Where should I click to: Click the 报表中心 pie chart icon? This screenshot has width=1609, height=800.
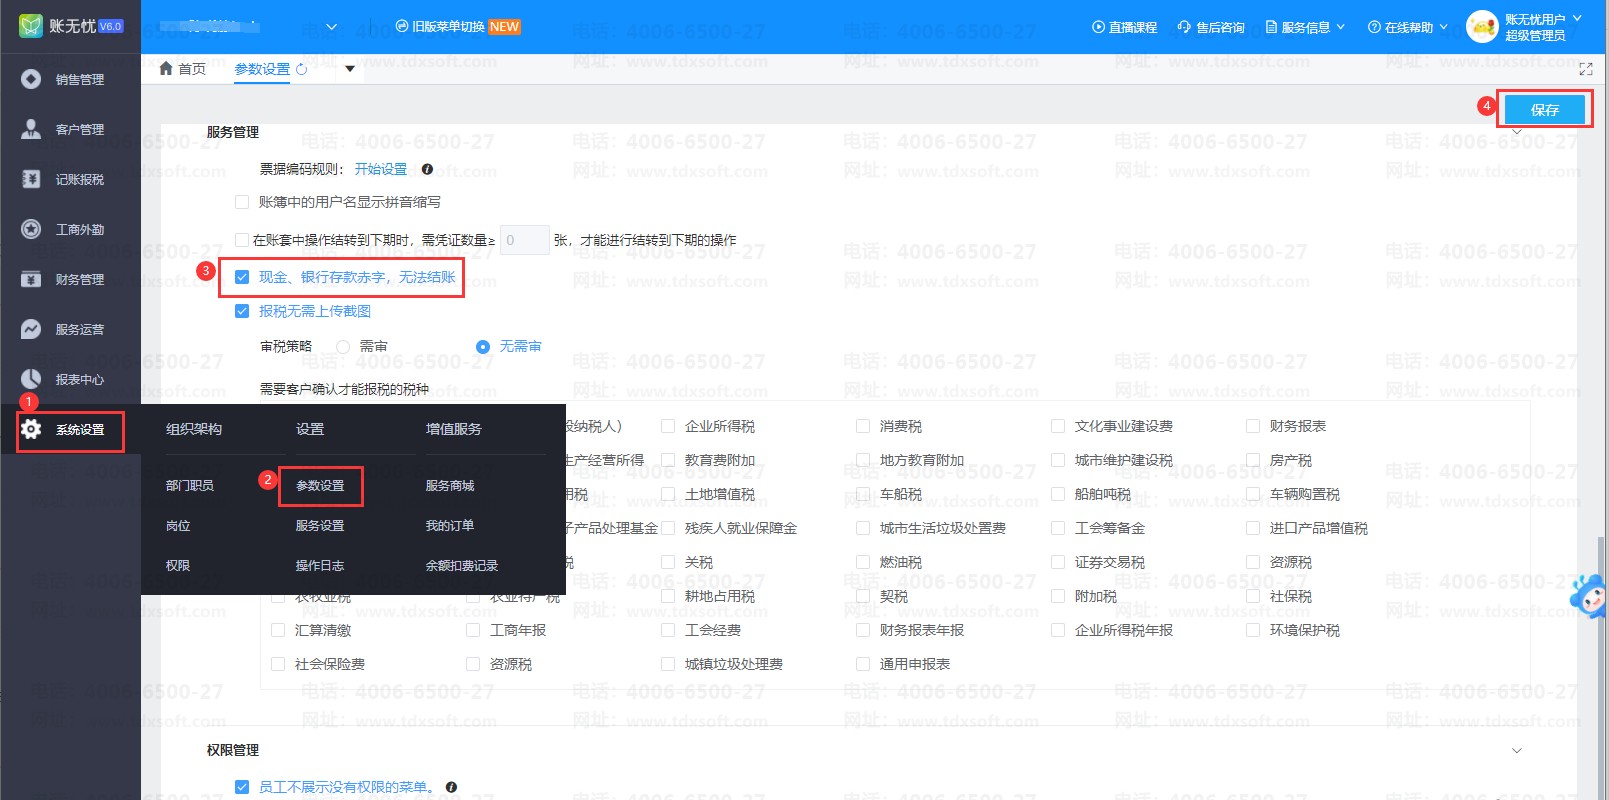31,379
